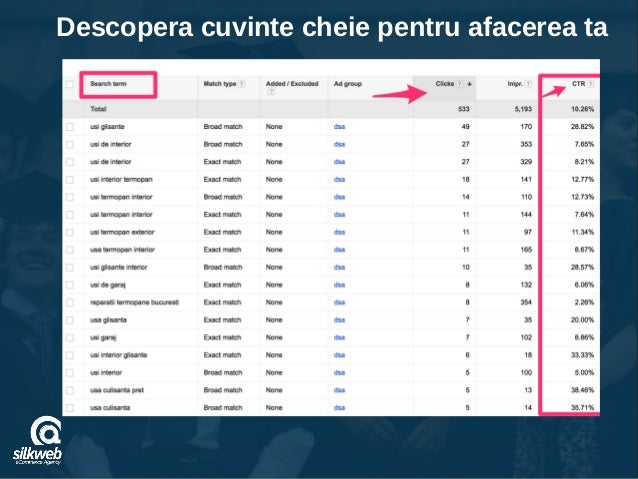Click the Impr. column help question icon
This screenshot has width=638, height=479.
(x=528, y=84)
